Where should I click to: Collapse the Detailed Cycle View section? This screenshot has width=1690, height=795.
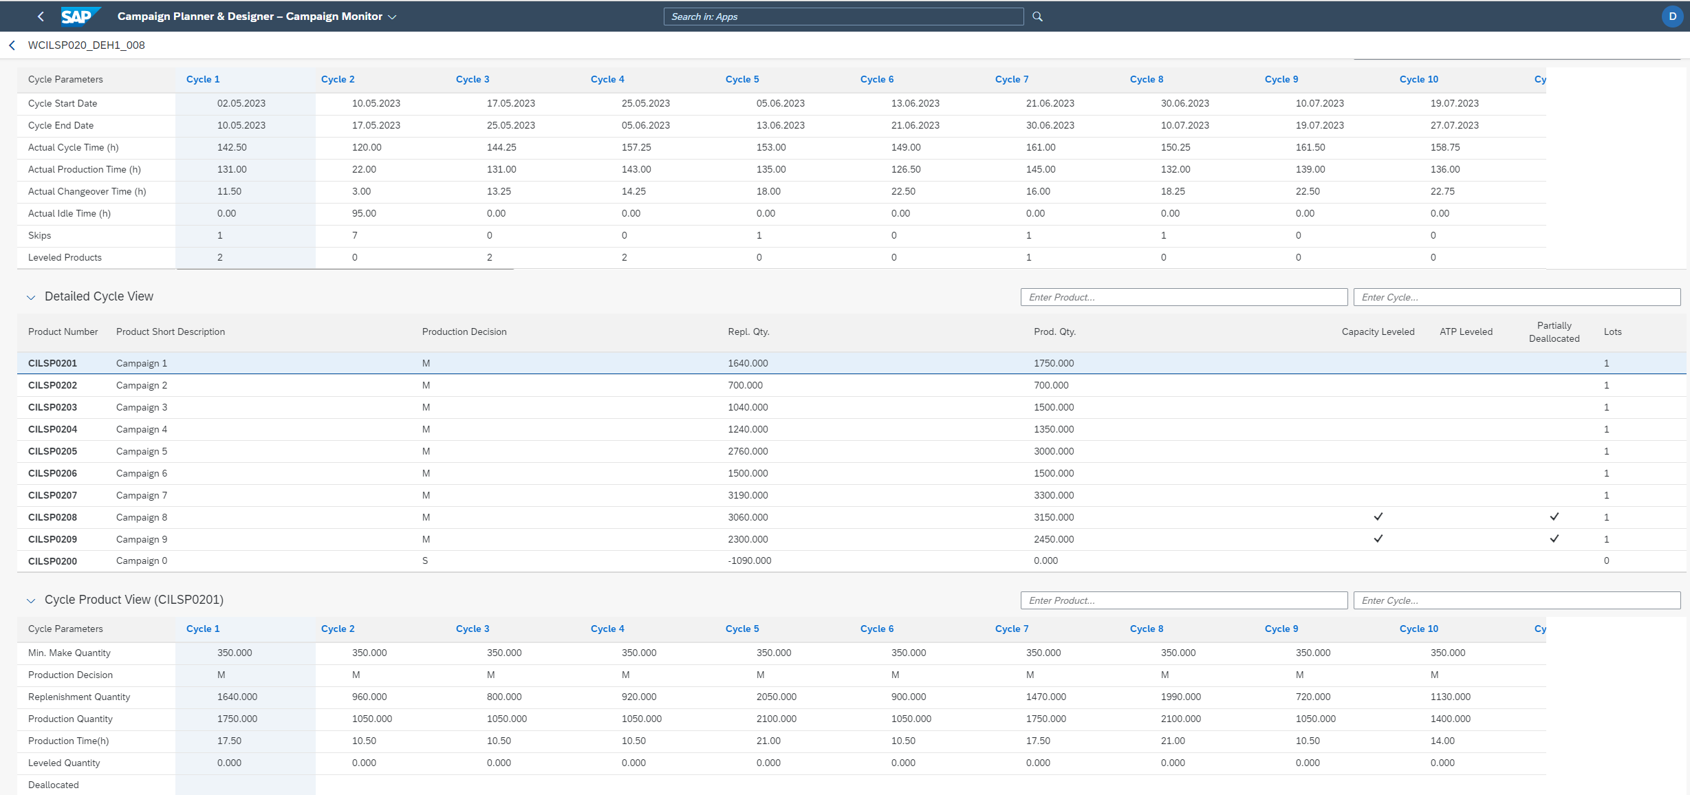(x=31, y=297)
